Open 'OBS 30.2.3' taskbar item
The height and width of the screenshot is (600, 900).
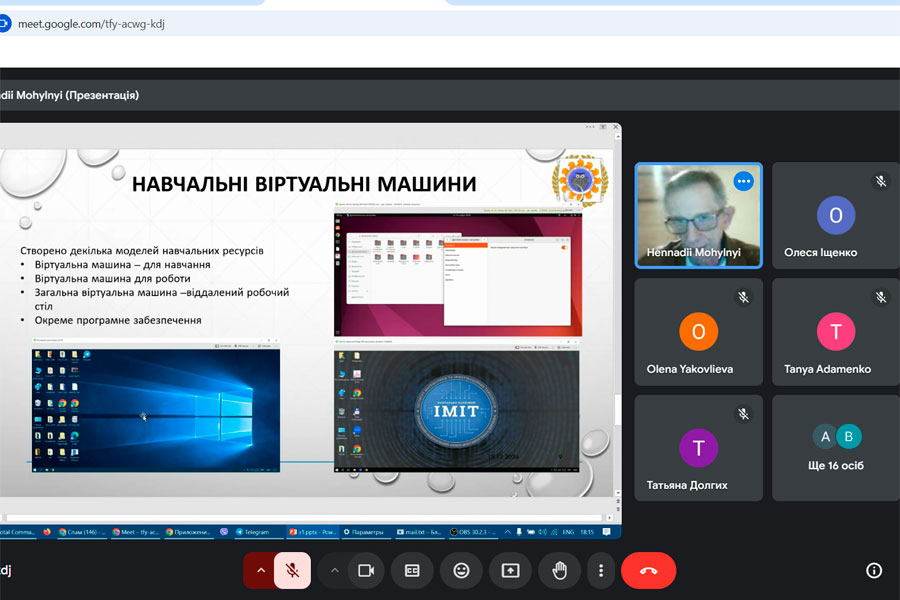pyautogui.click(x=472, y=532)
